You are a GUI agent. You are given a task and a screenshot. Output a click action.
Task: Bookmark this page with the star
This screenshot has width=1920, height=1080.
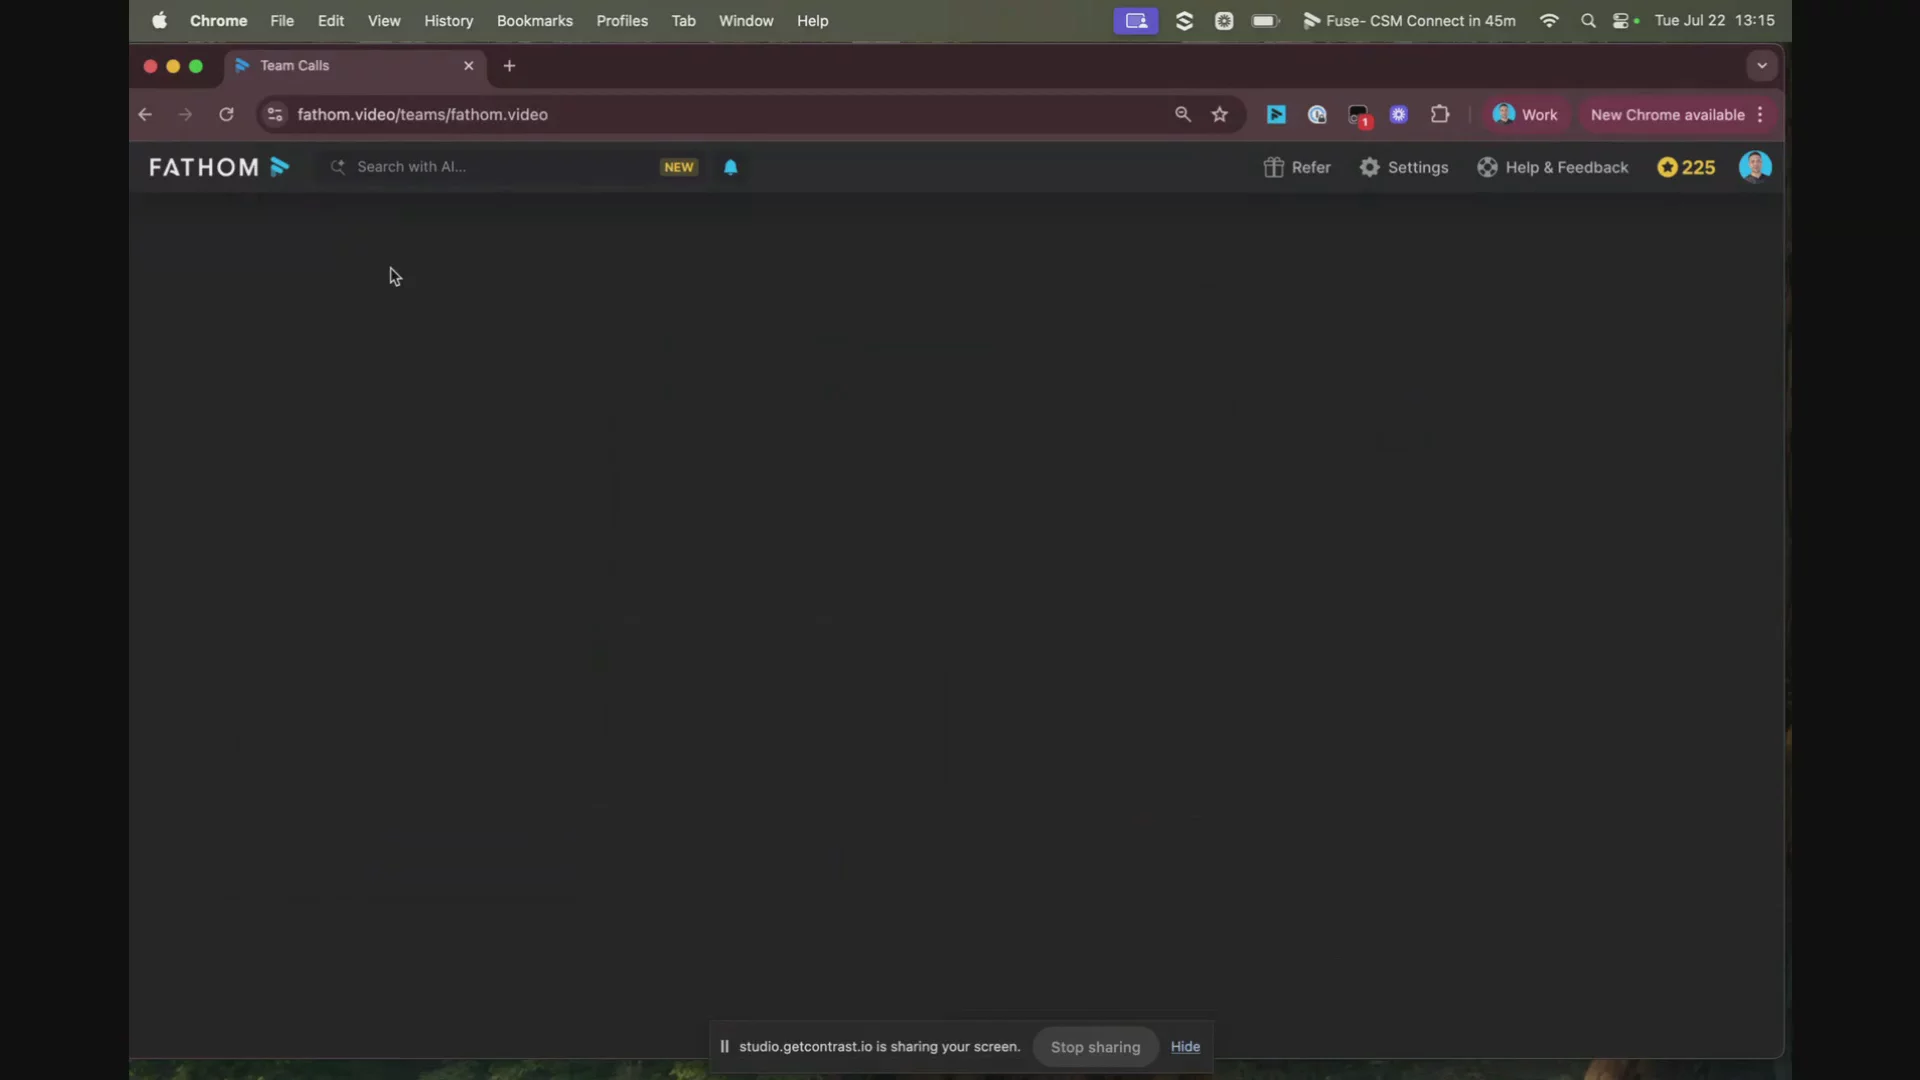click(x=1220, y=114)
